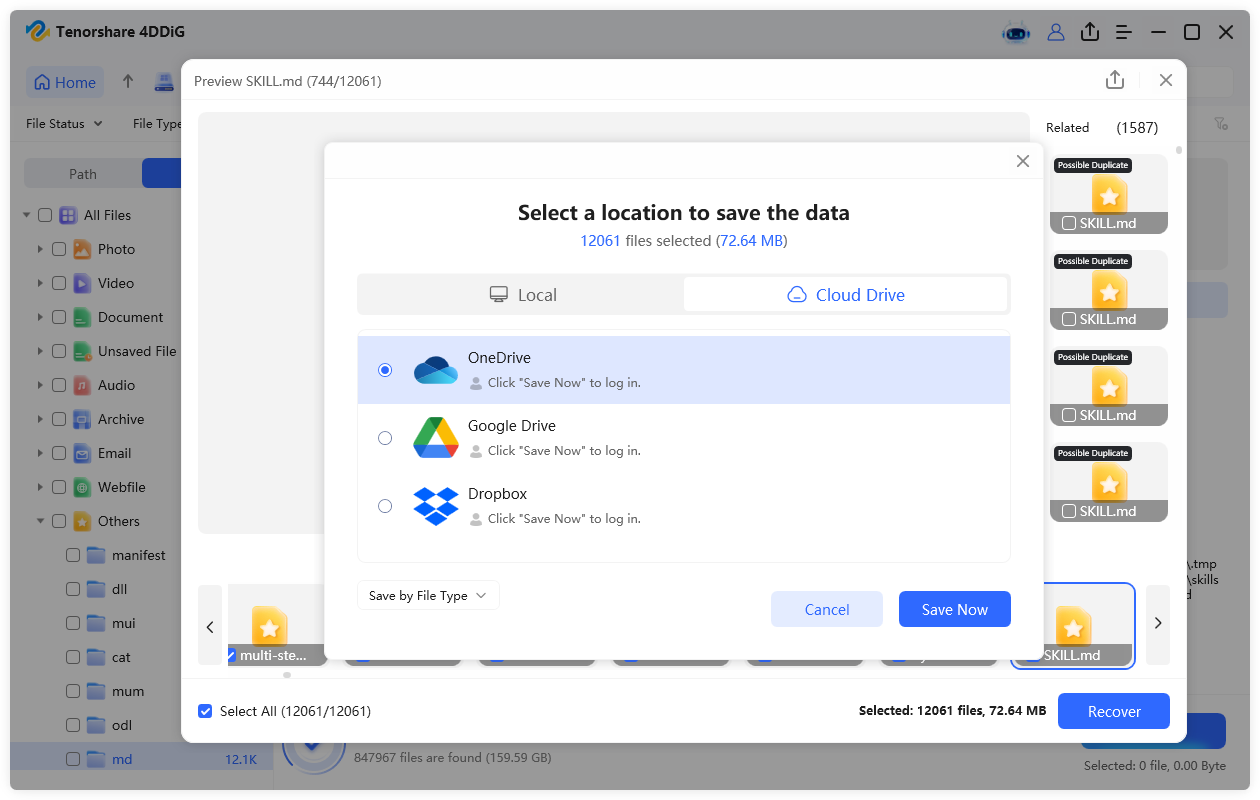The height and width of the screenshot is (800, 1260).
Task: Click the Recover button
Action: click(x=1114, y=711)
